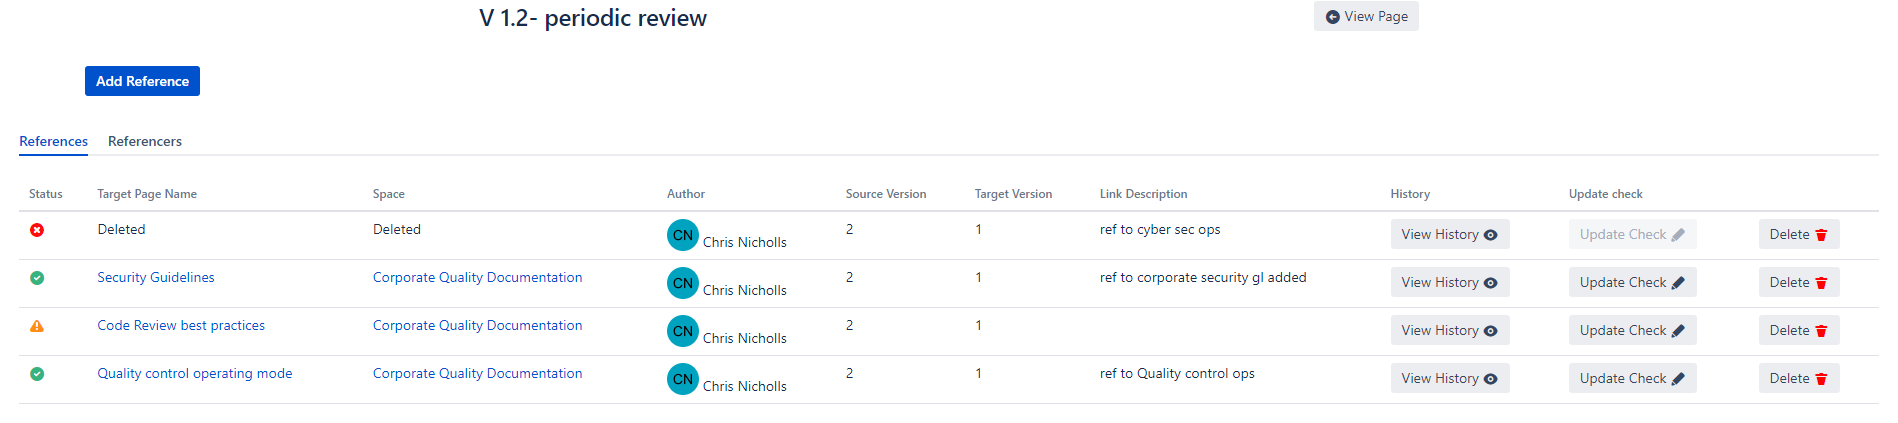Delete the Quality control operating mode reference
Viewport: 1898px width, 423px height.
(x=1798, y=378)
